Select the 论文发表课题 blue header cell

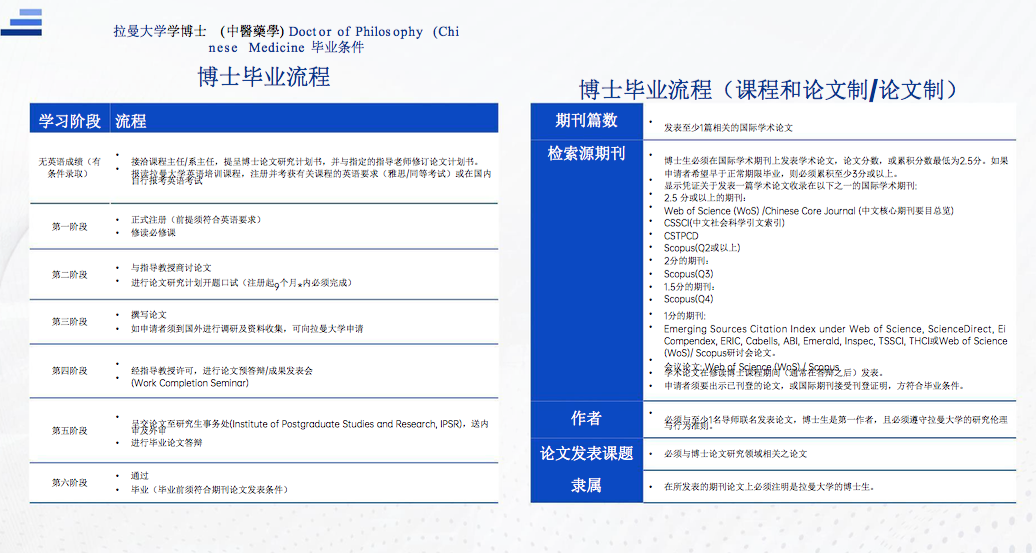pos(586,453)
